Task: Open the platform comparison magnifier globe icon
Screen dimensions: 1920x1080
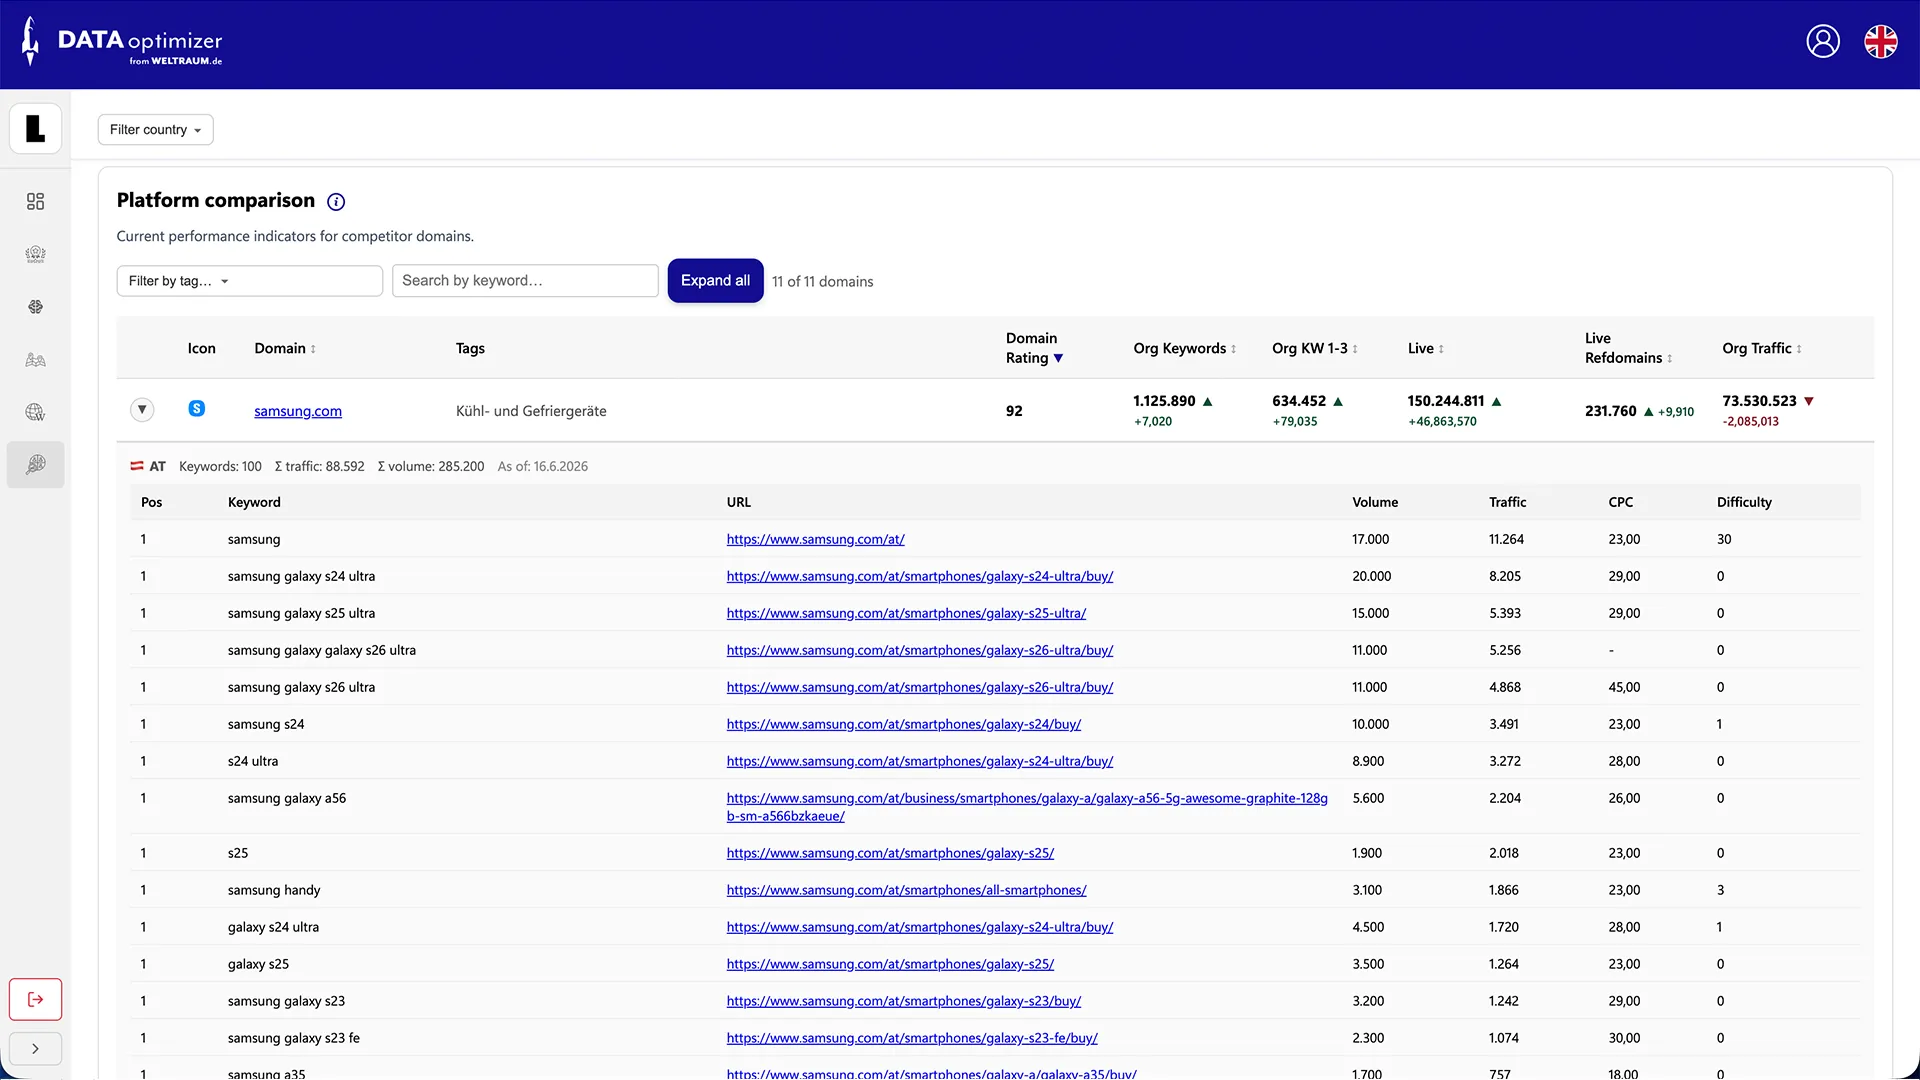Action: click(36, 464)
